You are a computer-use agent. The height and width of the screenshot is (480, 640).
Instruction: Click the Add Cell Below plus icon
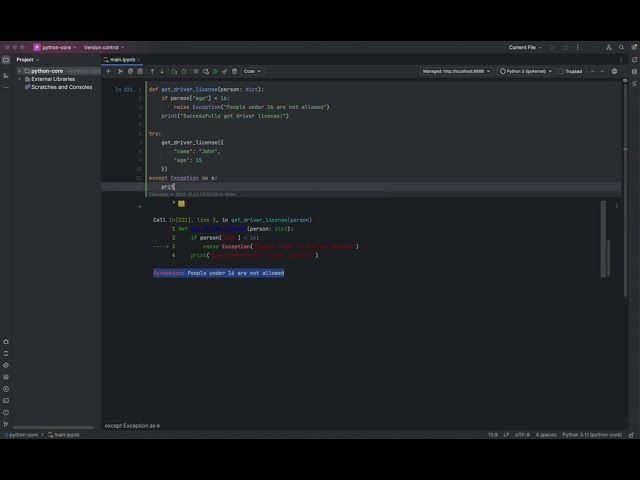[109, 71]
